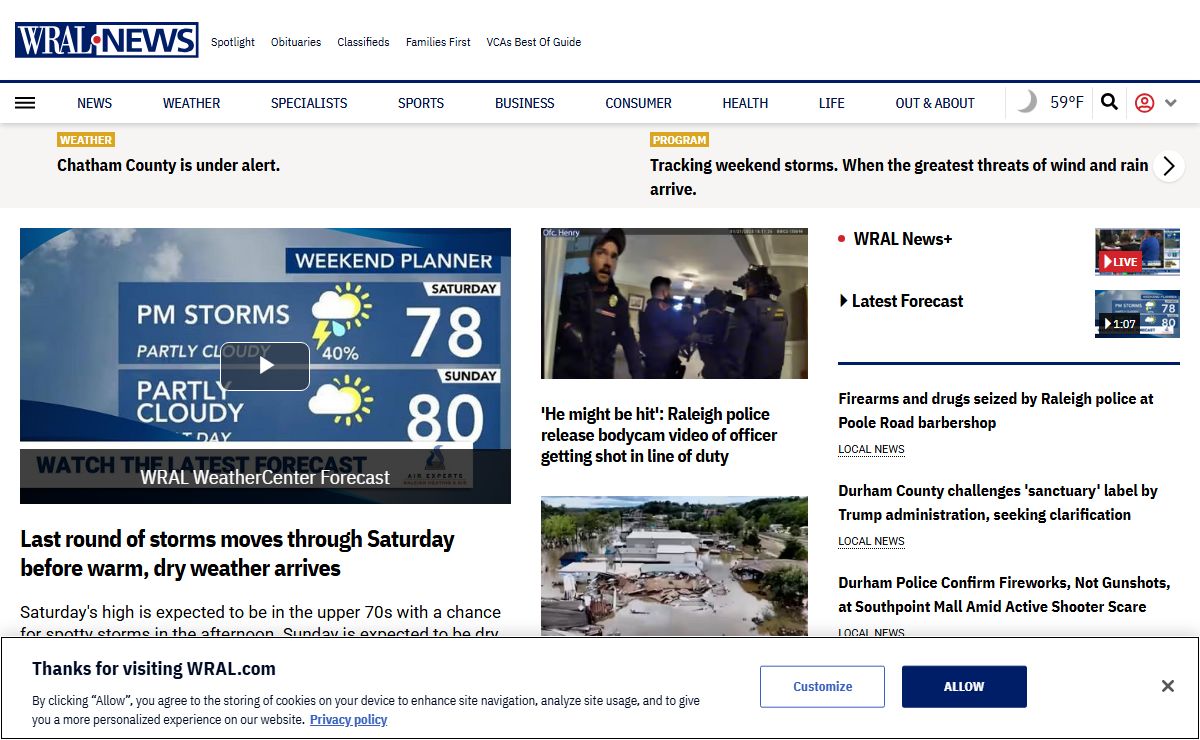The height and width of the screenshot is (740, 1200).
Task: Go to the Classifieds link
Action: pyautogui.click(x=363, y=42)
